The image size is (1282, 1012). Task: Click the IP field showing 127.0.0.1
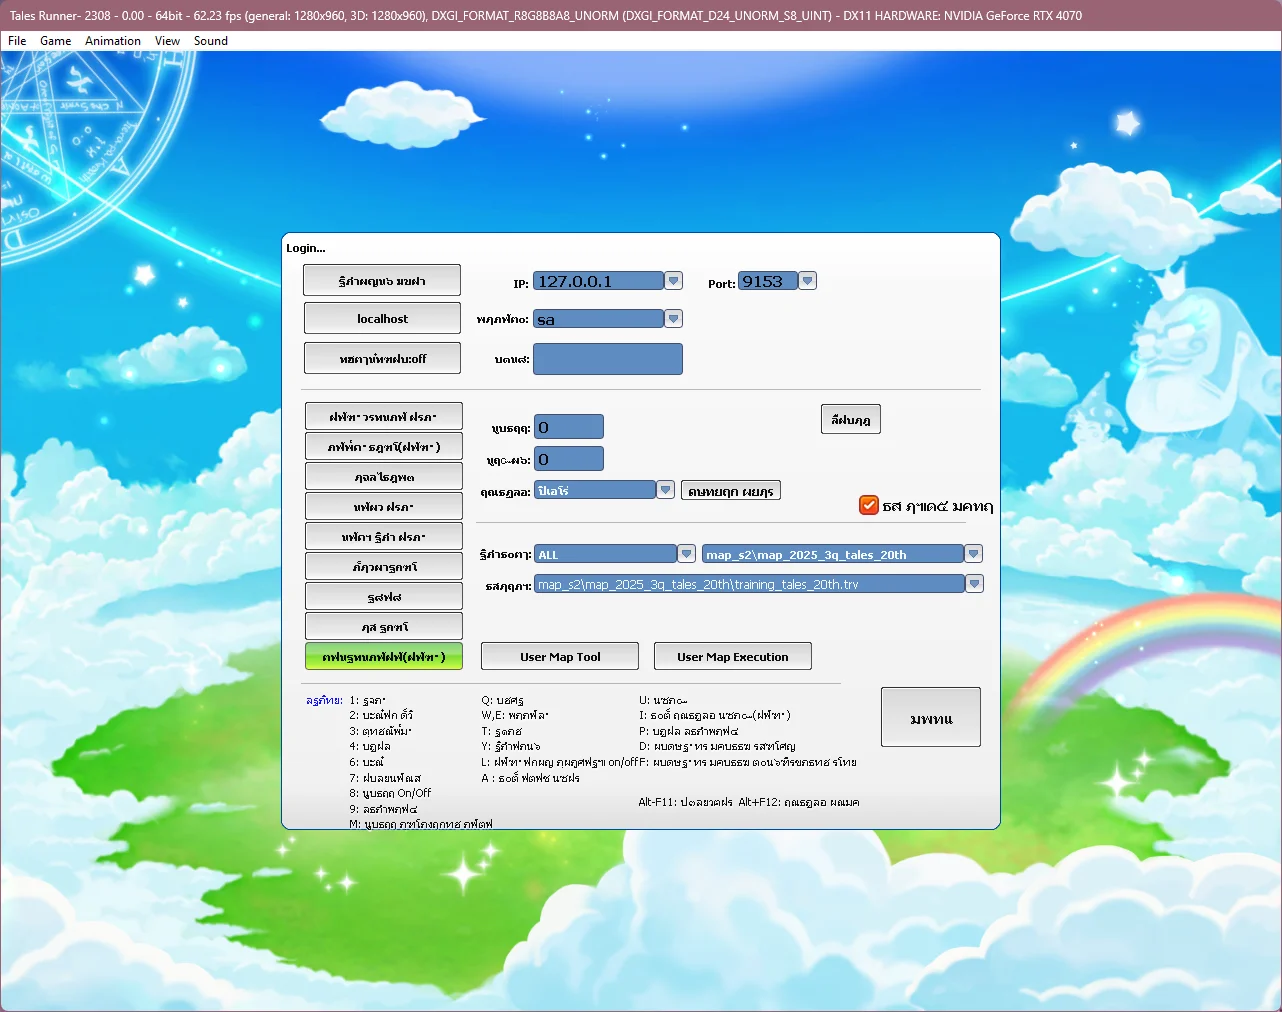(598, 281)
